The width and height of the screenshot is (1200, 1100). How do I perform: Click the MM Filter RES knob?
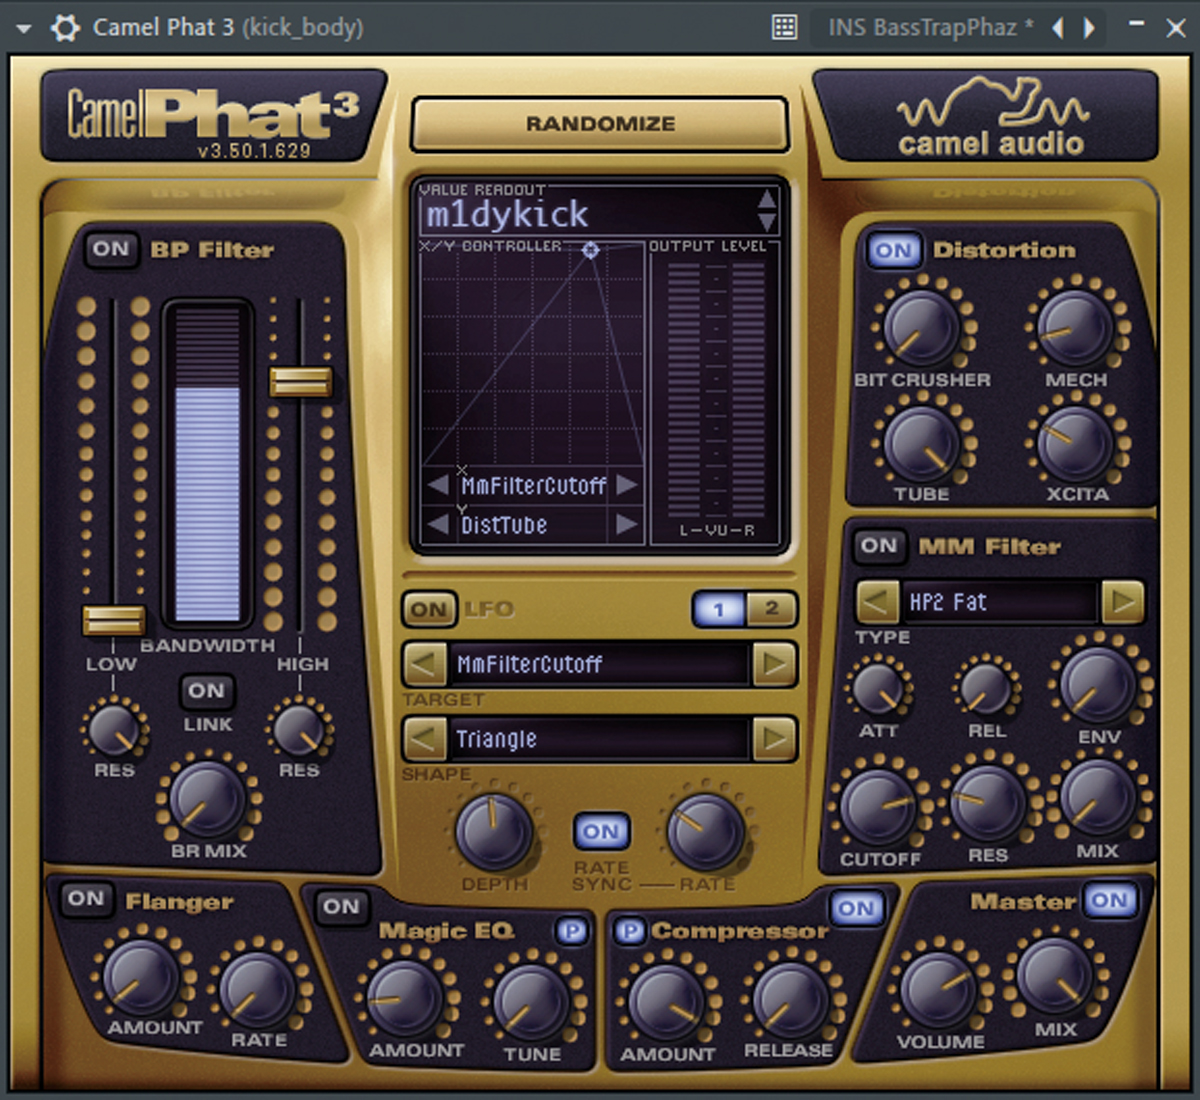987,802
